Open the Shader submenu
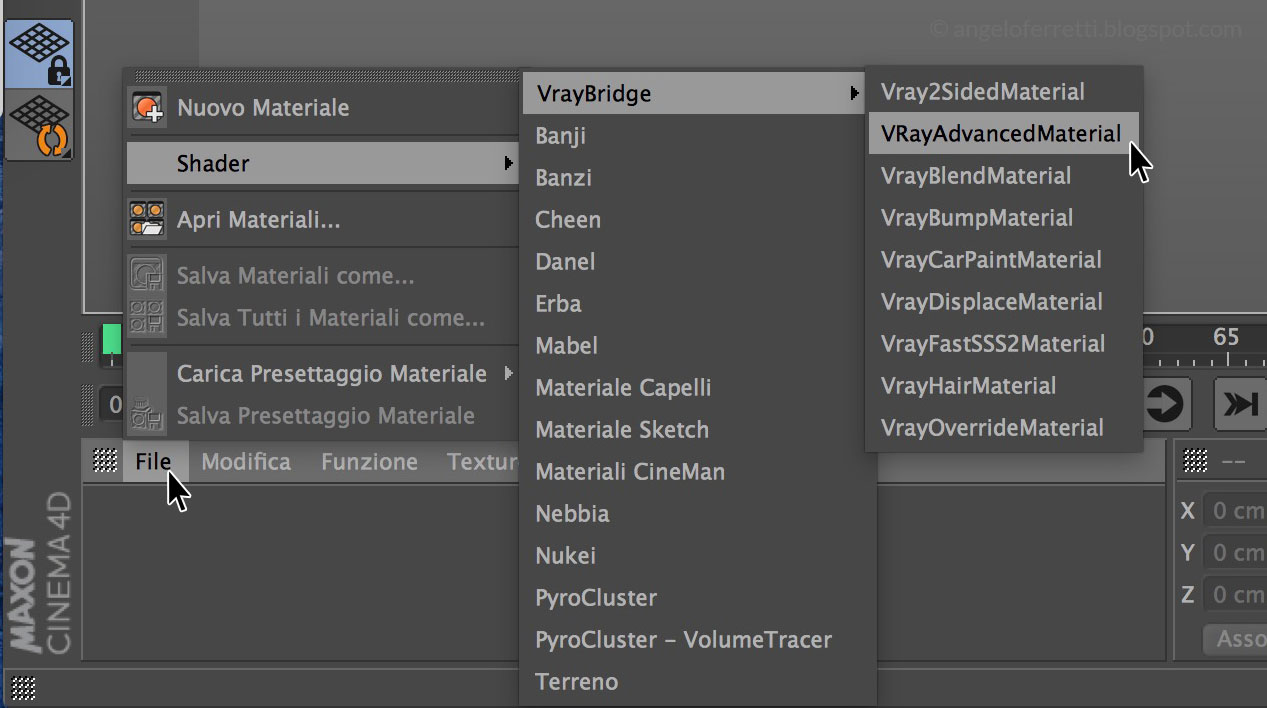 click(323, 163)
